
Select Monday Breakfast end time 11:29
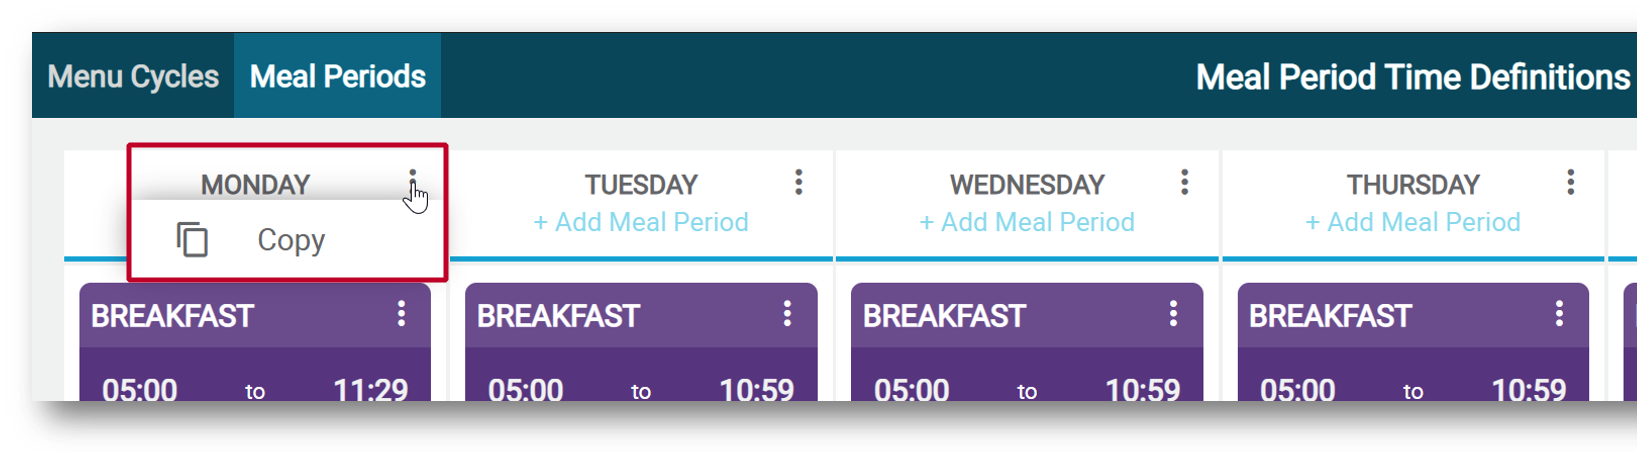[x=370, y=389]
